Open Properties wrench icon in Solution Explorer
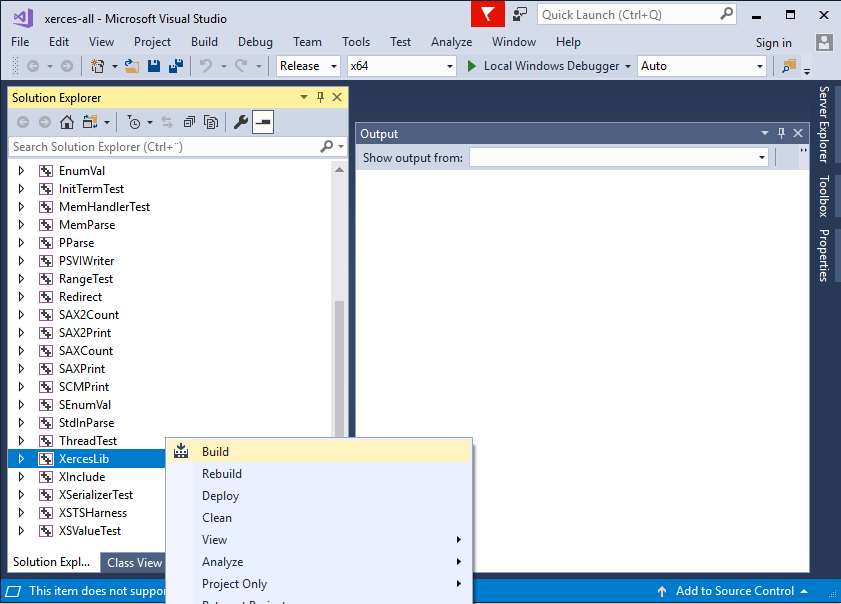Screen dimensions: 841x604 pyautogui.click(x=240, y=122)
